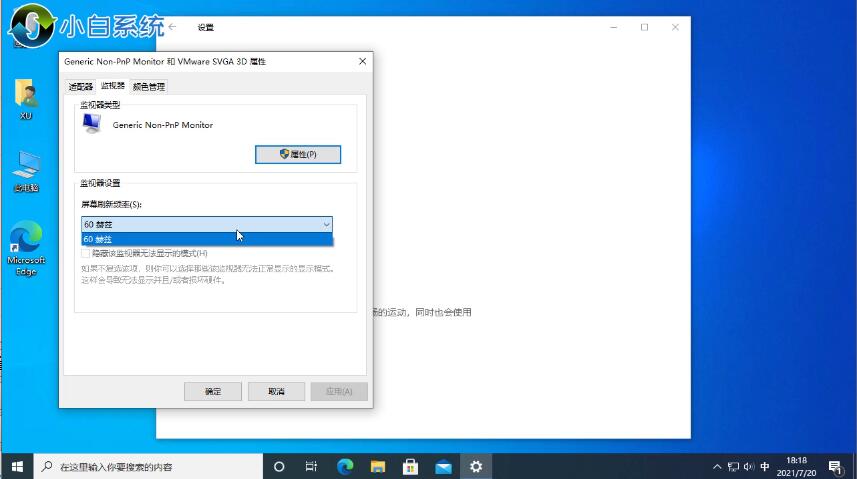Confirm with the OK (确定) button
This screenshot has height=479, width=857.
213,392
